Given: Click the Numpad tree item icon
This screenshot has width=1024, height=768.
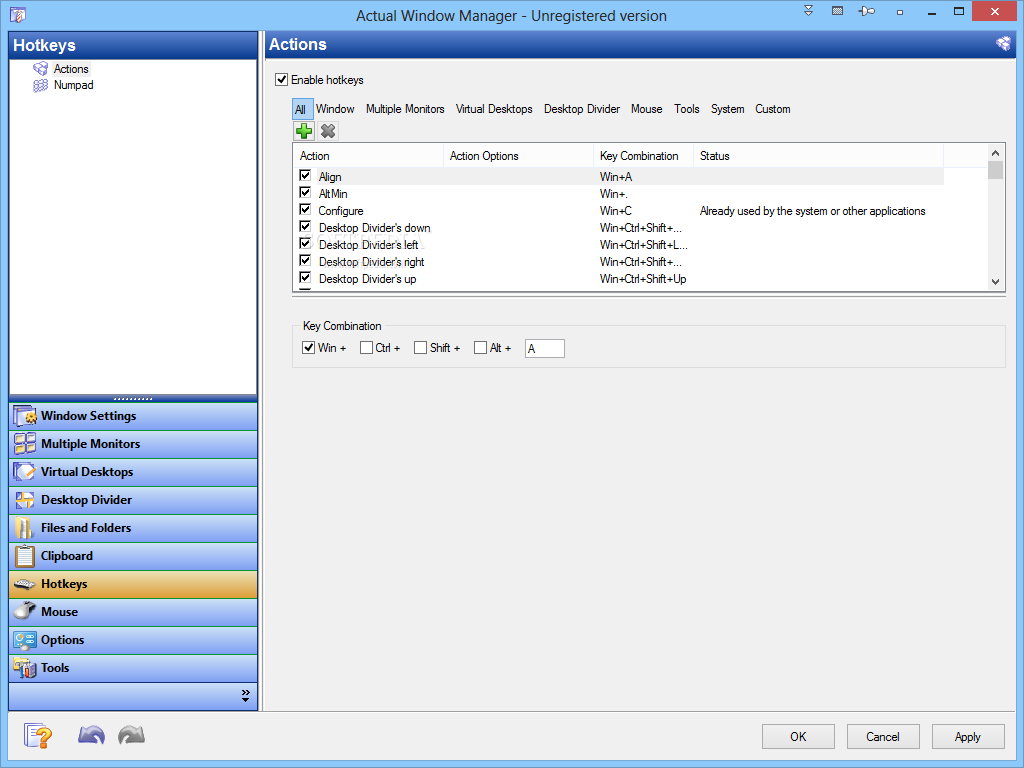Looking at the screenshot, I should point(40,86).
